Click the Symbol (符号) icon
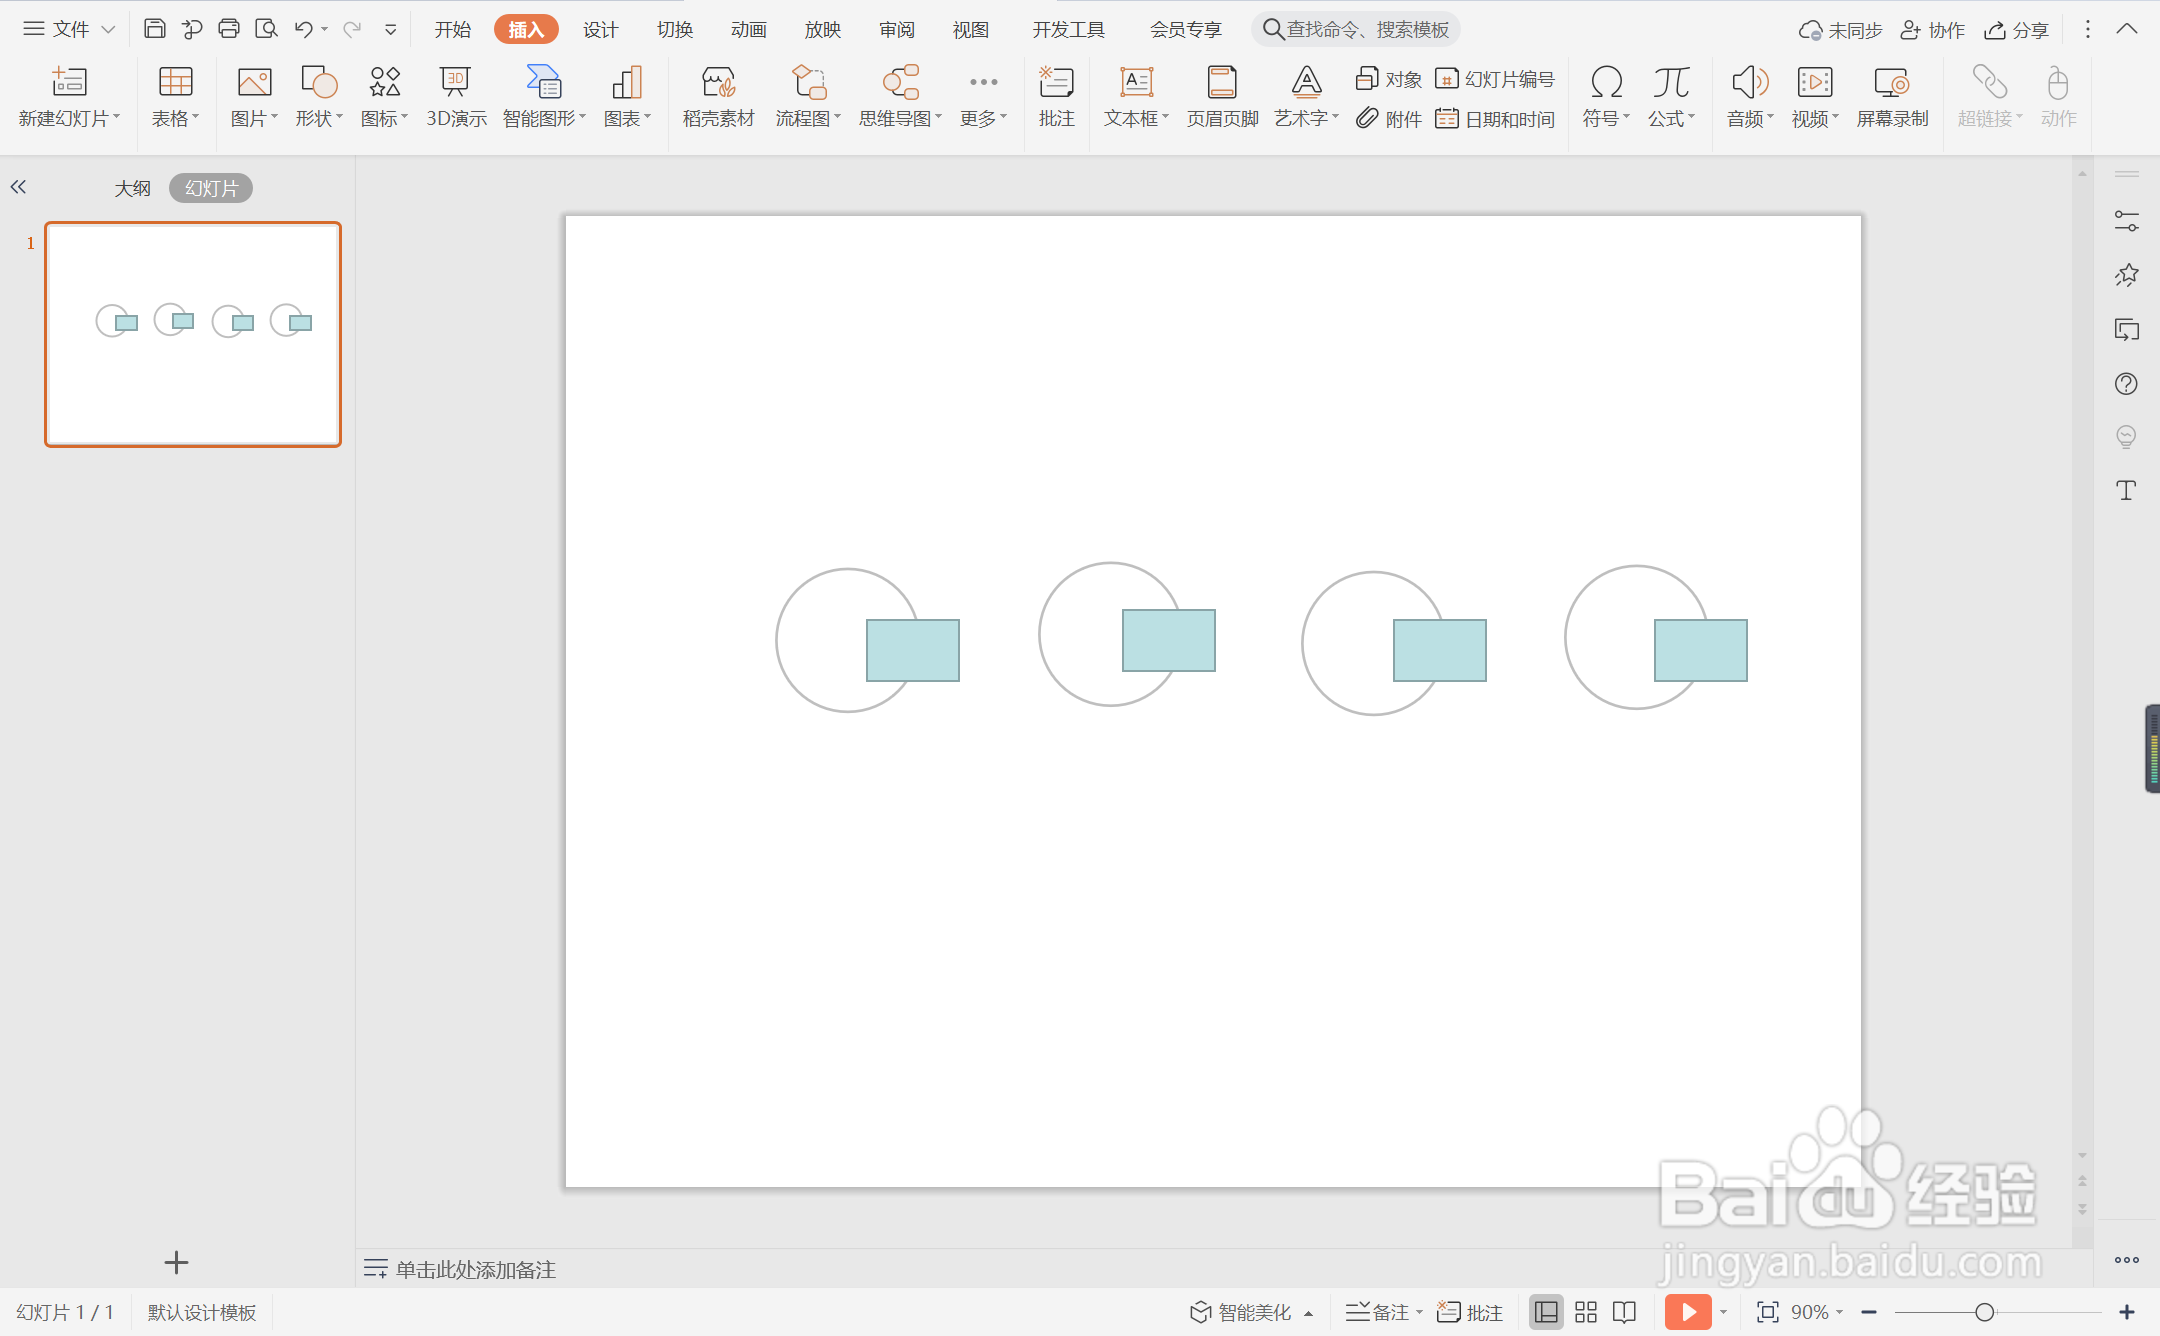Screen dimensions: 2160x1336 click(x=1606, y=81)
